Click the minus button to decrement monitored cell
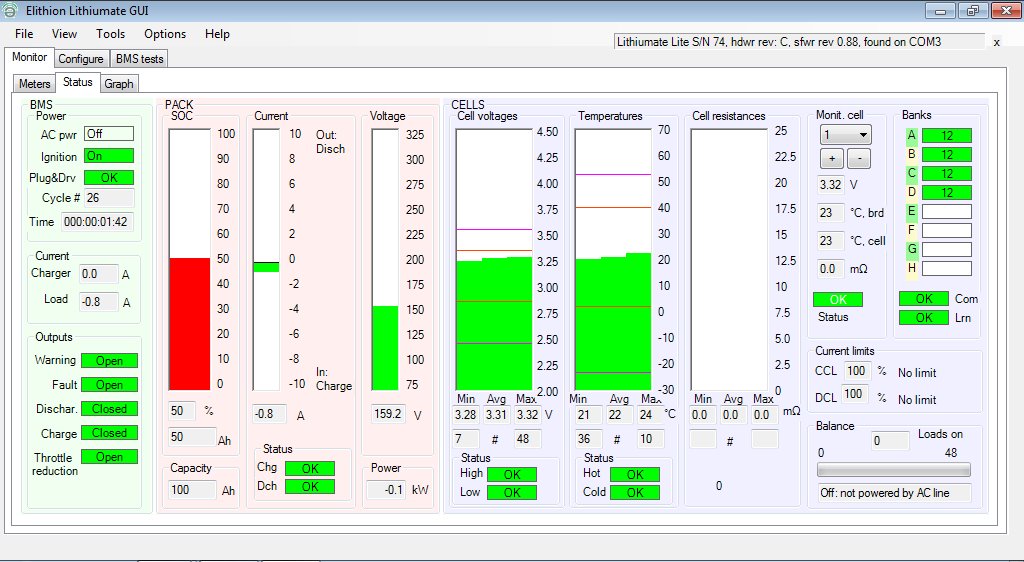This screenshot has width=1024, height=562. (859, 159)
